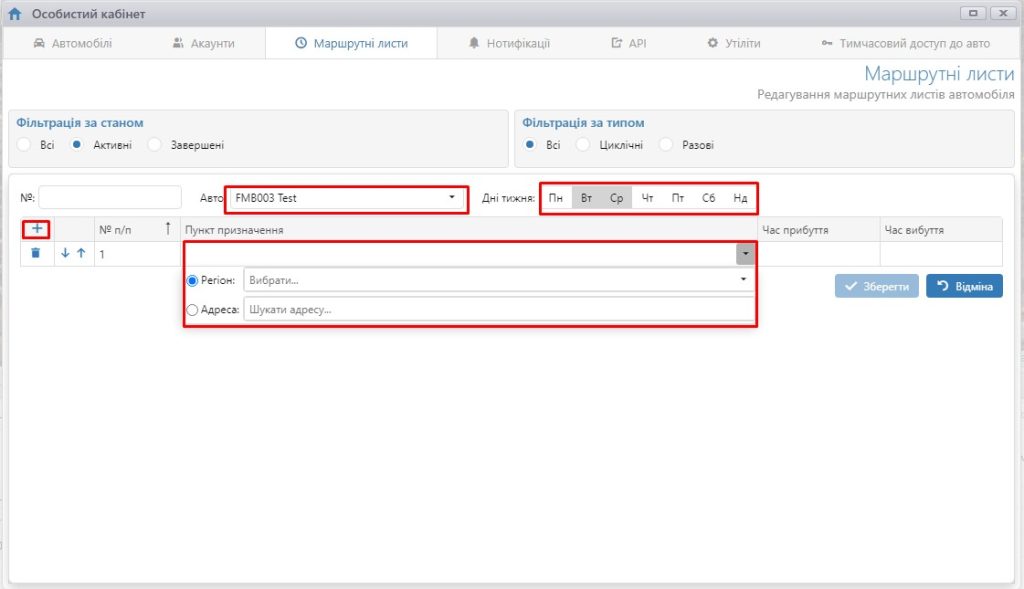Click the departure time cell in row 1
The height and width of the screenshot is (589, 1024).
(941, 254)
